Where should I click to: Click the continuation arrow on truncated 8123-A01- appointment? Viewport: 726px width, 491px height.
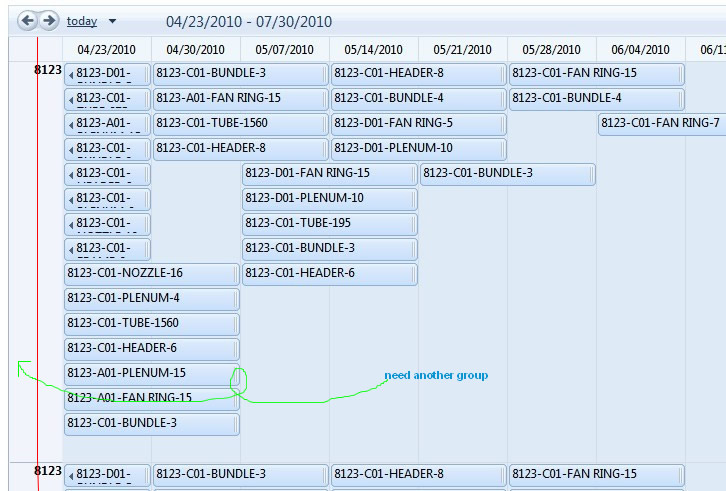click(x=71, y=125)
